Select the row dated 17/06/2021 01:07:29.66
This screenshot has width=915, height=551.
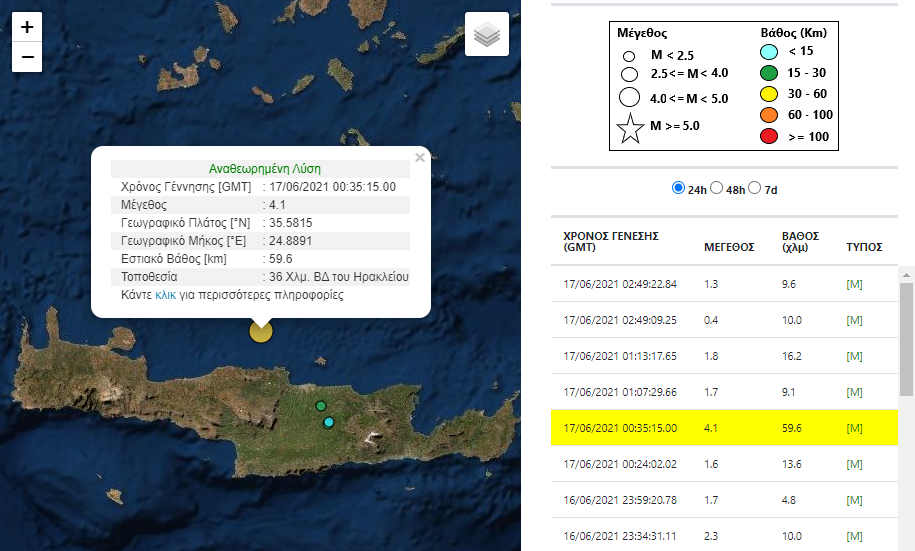[724, 392]
